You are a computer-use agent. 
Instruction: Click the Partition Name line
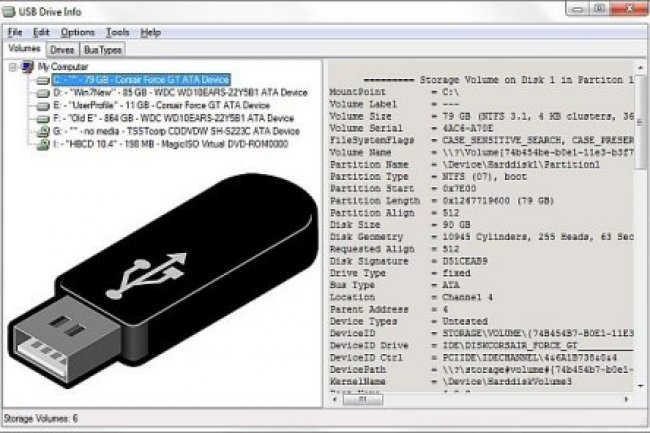point(465,164)
